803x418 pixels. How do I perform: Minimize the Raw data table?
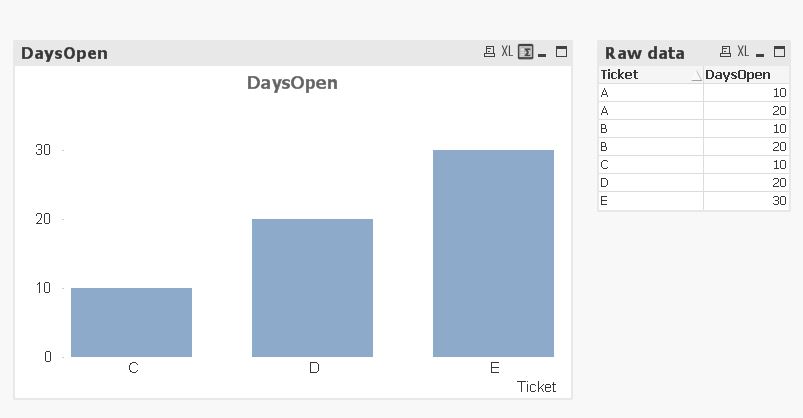pyautogui.click(x=761, y=54)
